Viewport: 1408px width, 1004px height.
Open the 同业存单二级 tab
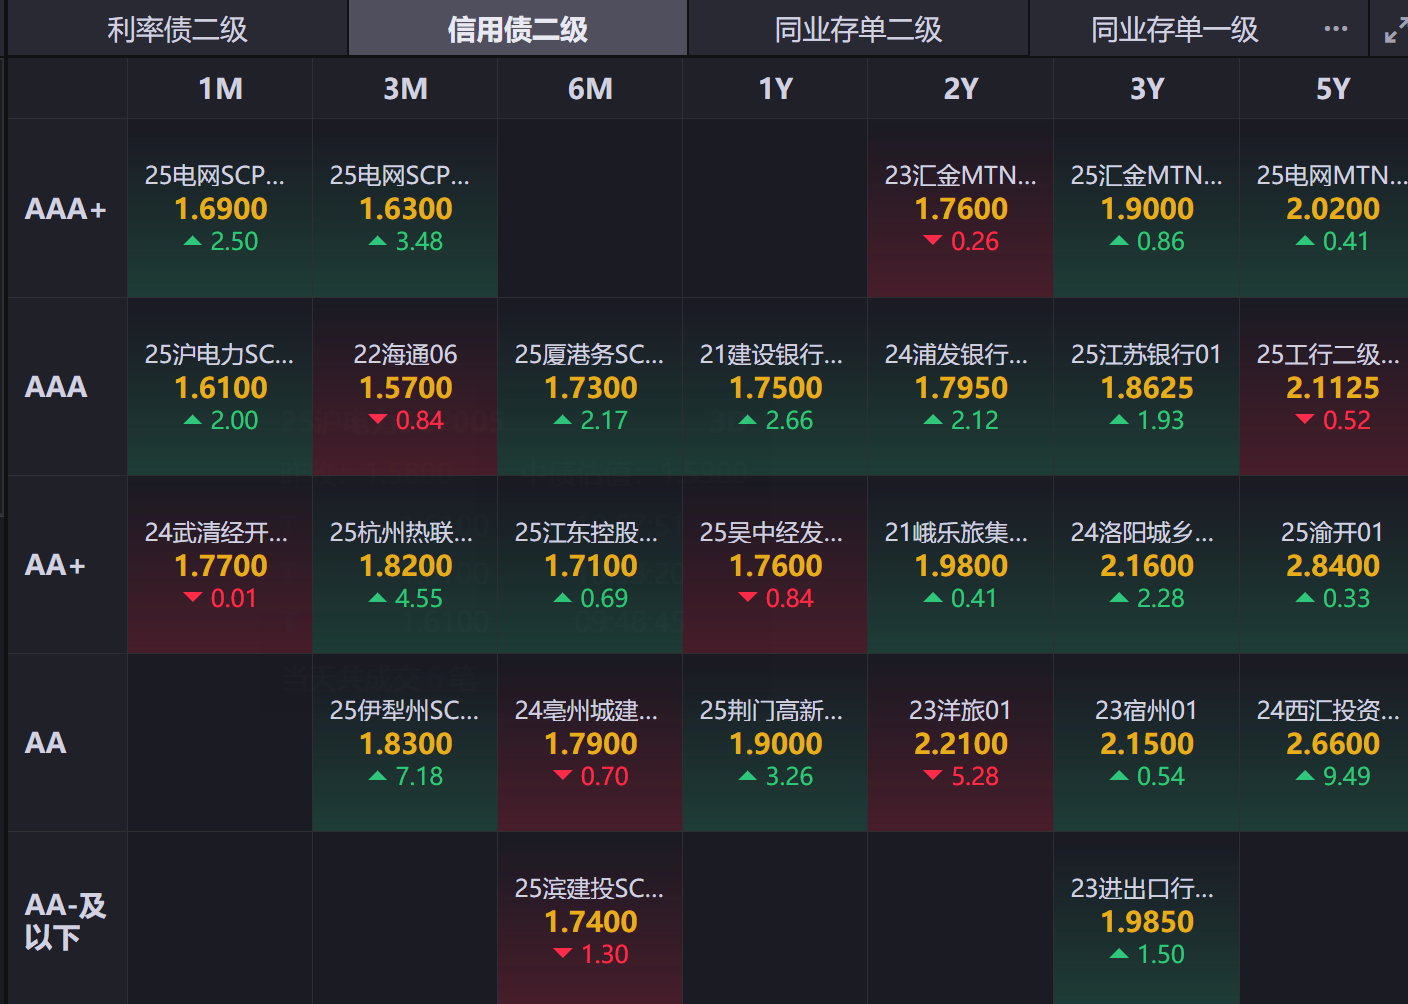point(858,29)
